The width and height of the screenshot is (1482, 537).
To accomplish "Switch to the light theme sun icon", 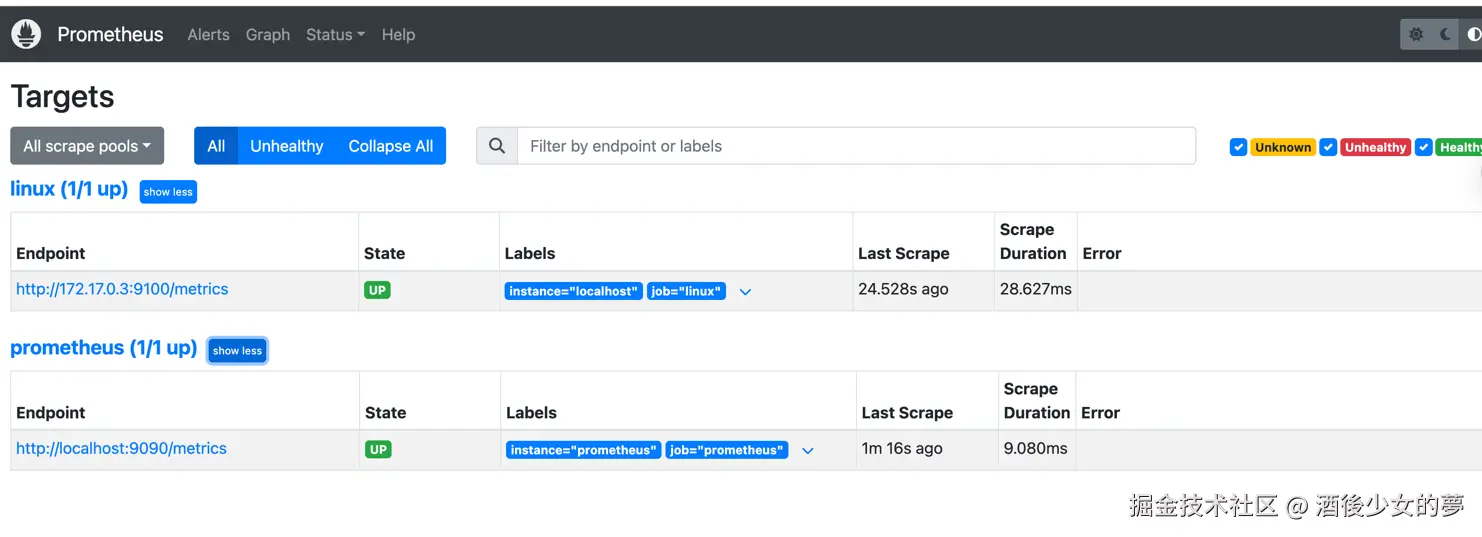I will (x=1416, y=34).
